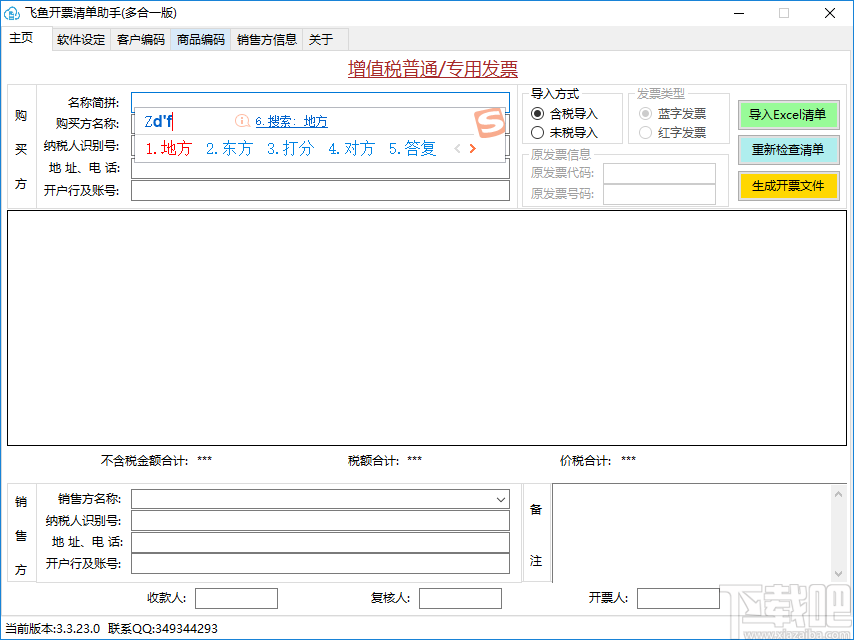Open the 软件设定 tab
Viewport: 854px width, 640px height.
pos(81,39)
